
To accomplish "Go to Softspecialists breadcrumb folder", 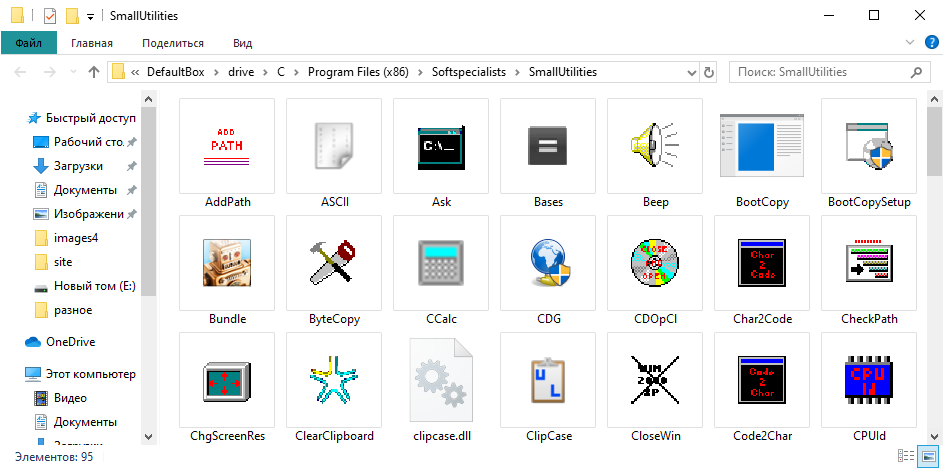I will (469, 72).
